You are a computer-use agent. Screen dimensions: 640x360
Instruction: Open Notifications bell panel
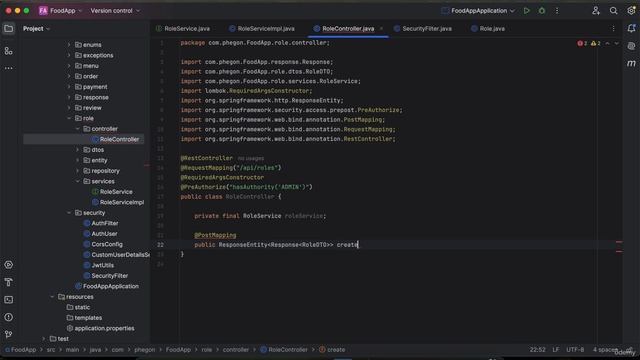point(631,28)
